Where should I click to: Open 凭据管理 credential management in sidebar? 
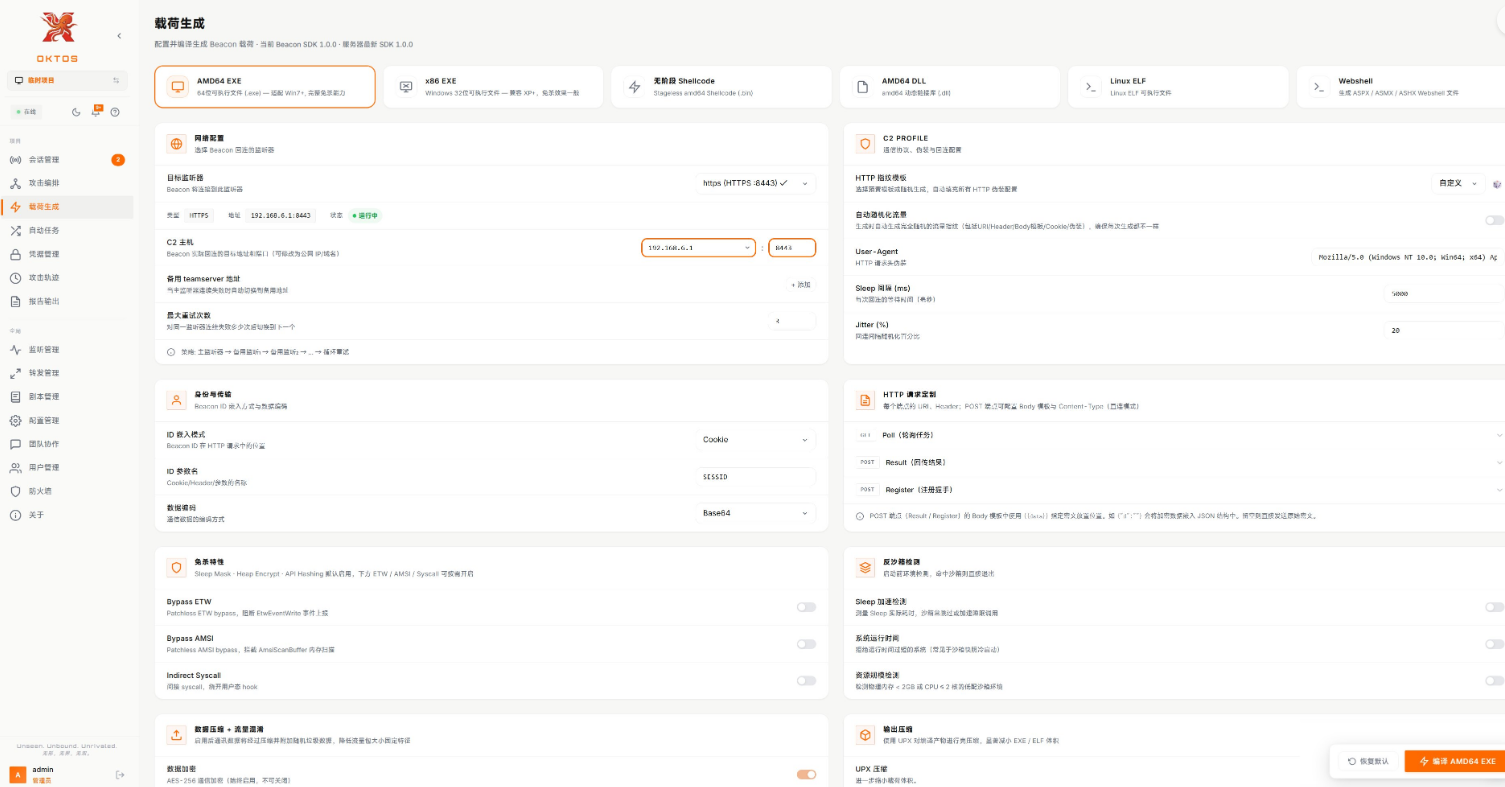click(67, 254)
